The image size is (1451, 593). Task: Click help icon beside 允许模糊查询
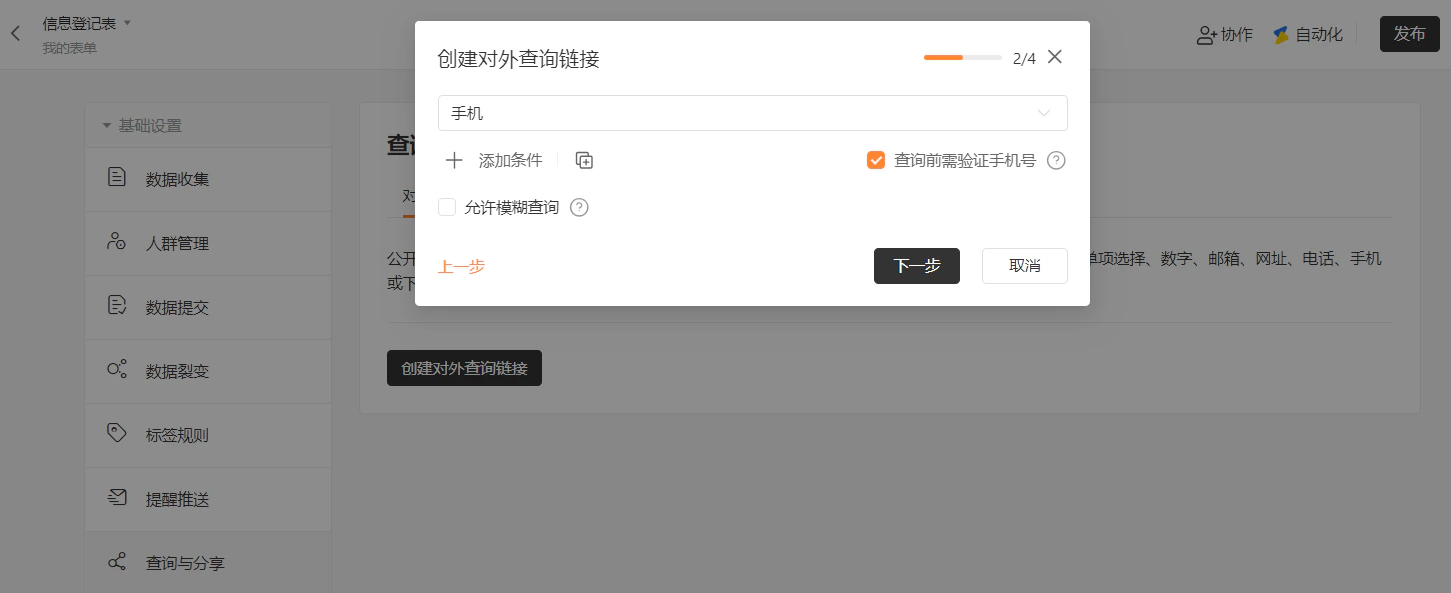[579, 208]
